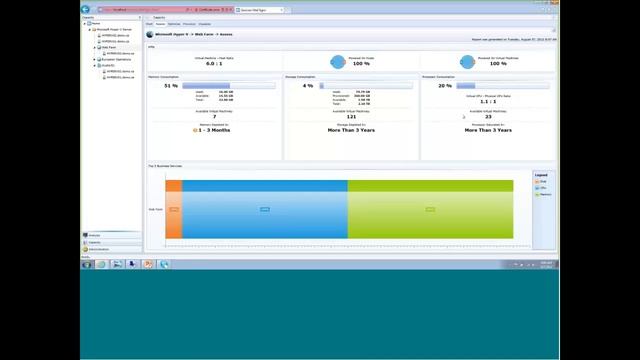This screenshot has height=360, width=640.
Task: Click the Certificate error shield in address bar
Action: pyautogui.click(x=197, y=9)
